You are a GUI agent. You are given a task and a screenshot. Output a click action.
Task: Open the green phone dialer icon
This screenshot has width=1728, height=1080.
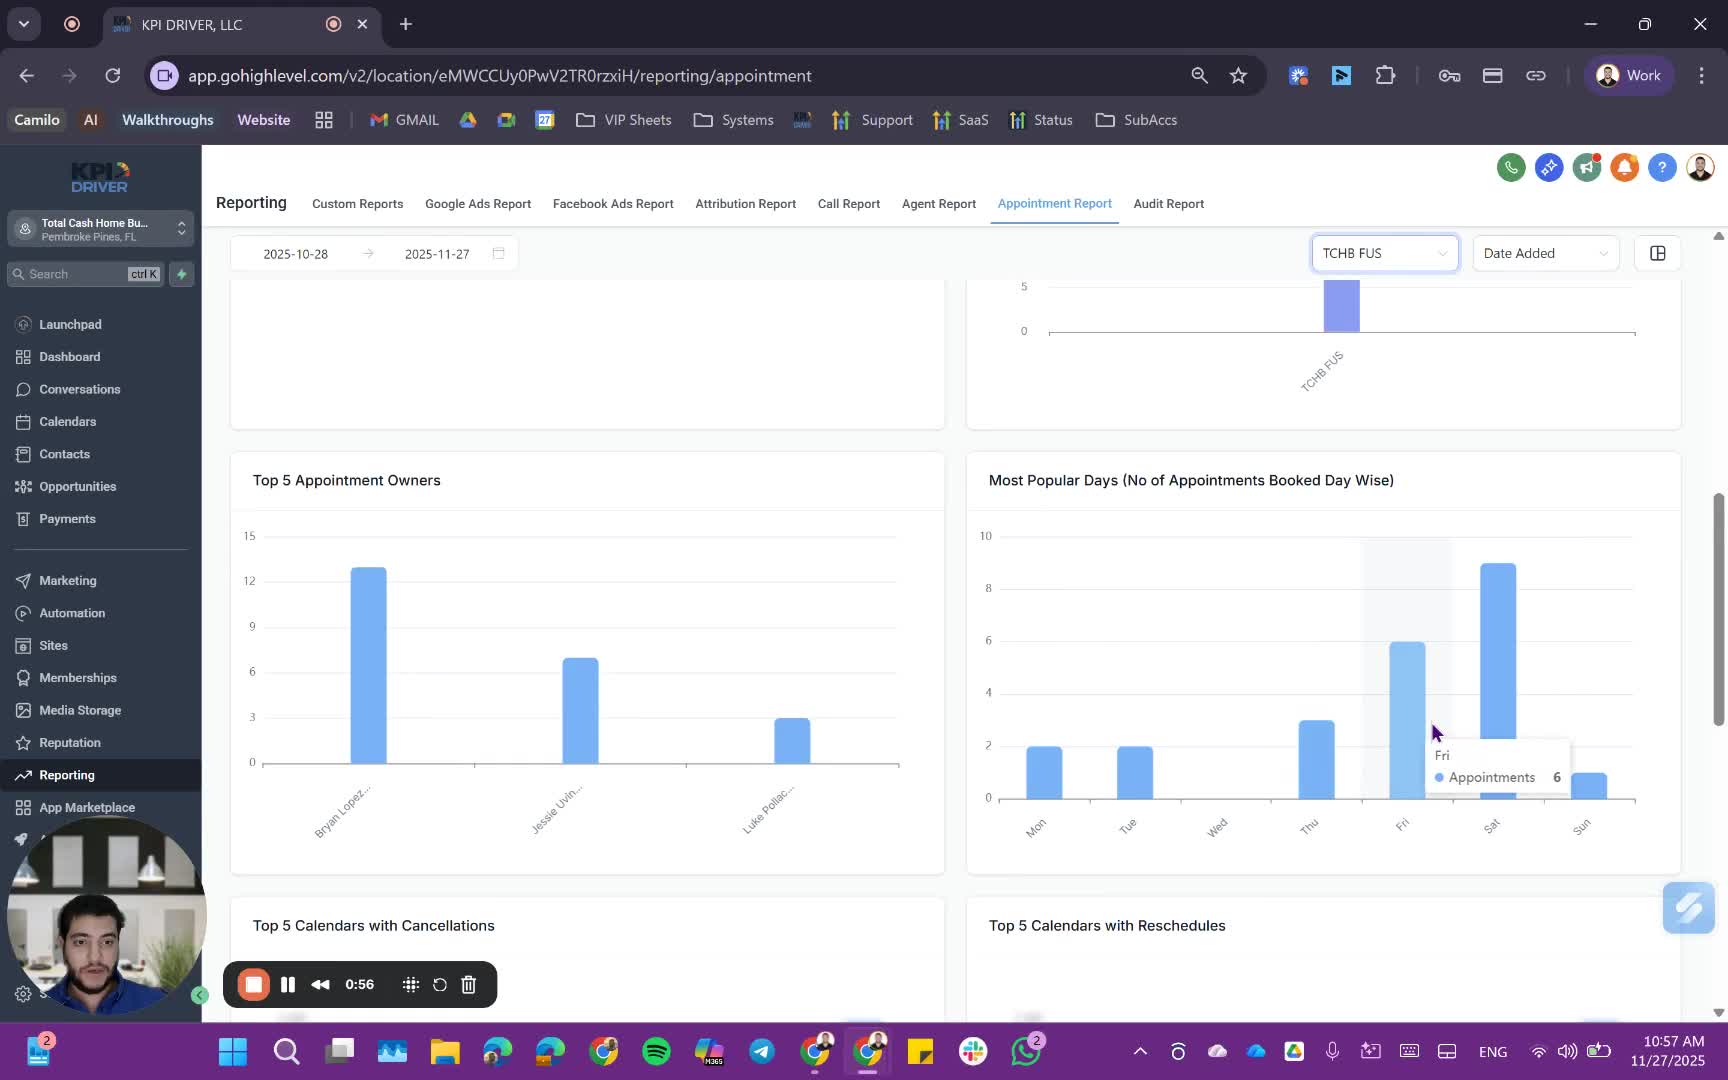[1511, 167]
